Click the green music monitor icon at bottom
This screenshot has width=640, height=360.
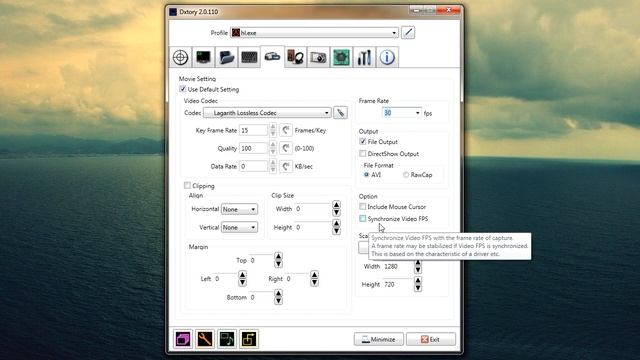(x=227, y=339)
